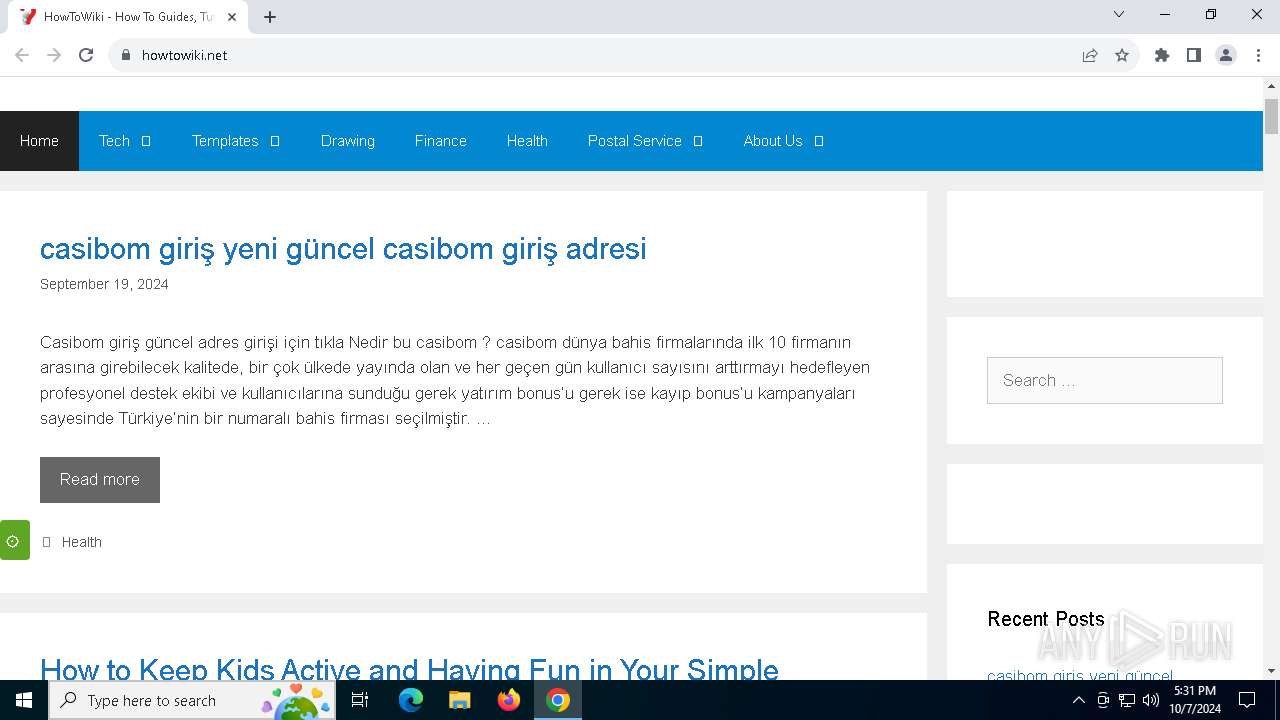Viewport: 1280px width, 720px height.
Task: Expand the Templates submenu arrow
Action: pos(275,141)
